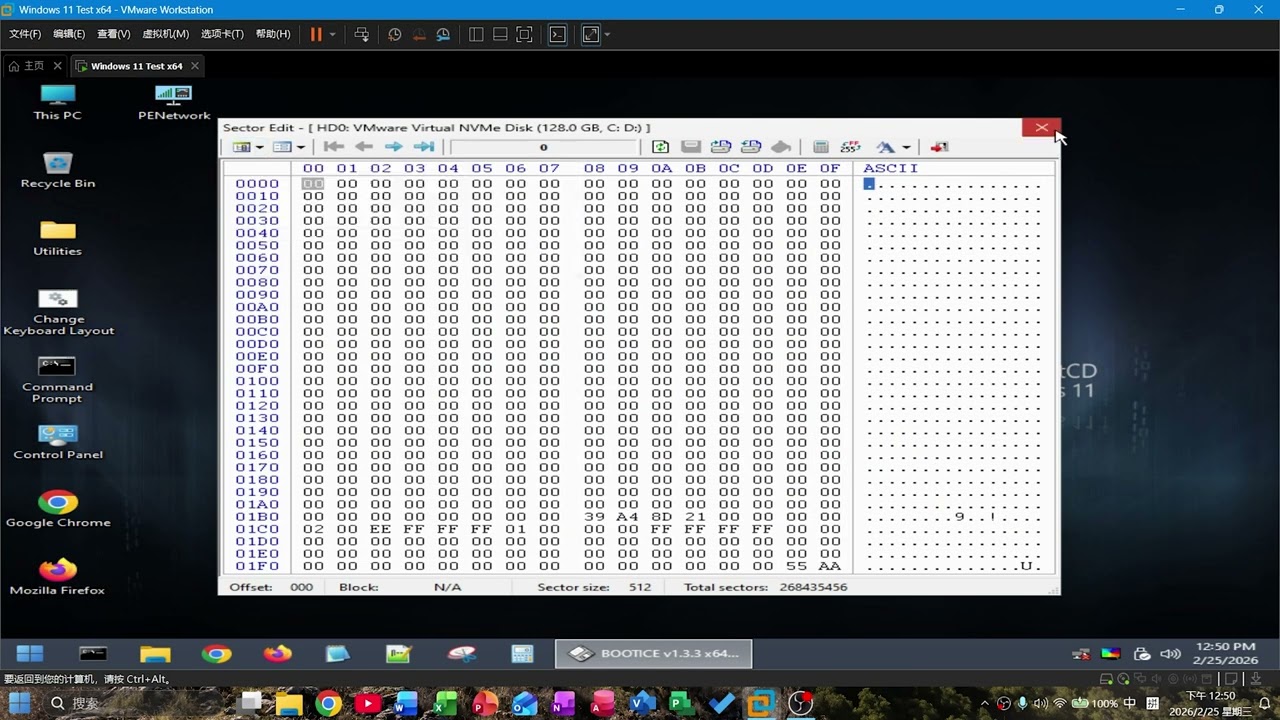This screenshot has height=720, width=1280.
Task: Click the find text binoculars icon
Action: tap(885, 147)
